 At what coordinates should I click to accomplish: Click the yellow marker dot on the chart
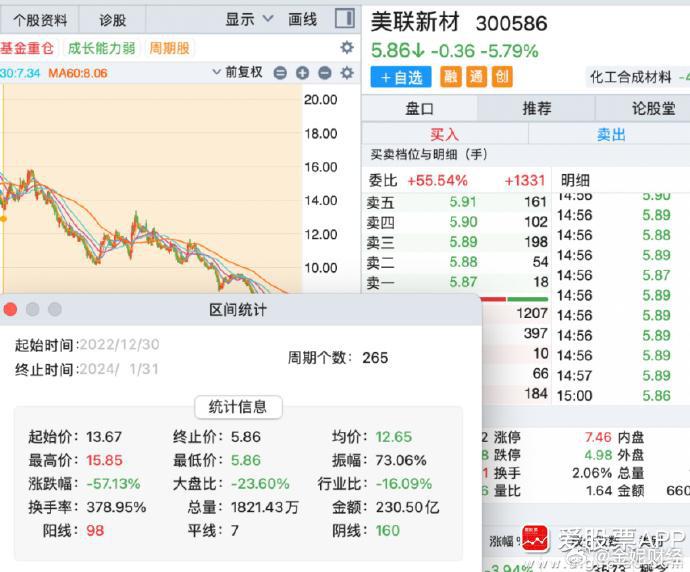click(x=3, y=219)
